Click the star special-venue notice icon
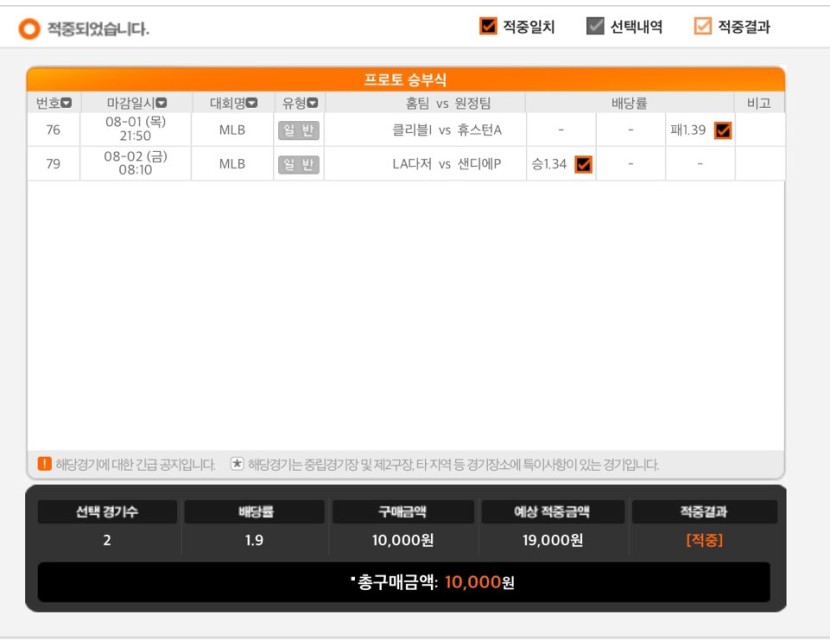Image resolution: width=830 pixels, height=641 pixels. click(237, 464)
